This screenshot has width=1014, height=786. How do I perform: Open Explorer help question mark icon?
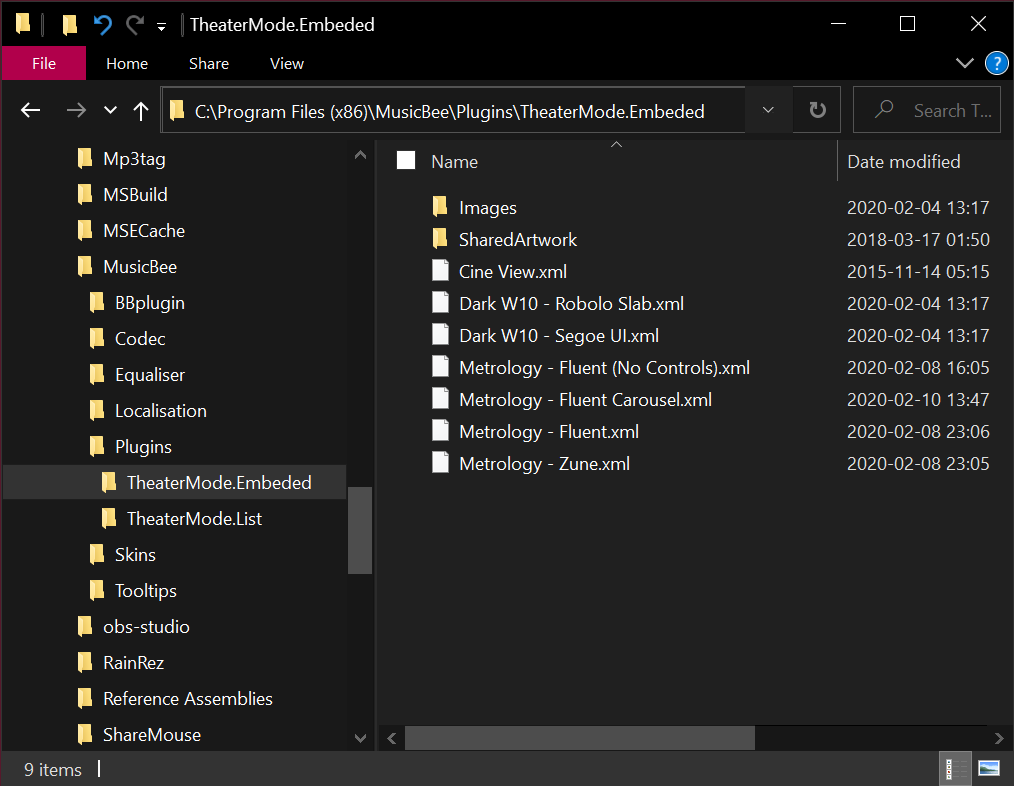point(996,64)
